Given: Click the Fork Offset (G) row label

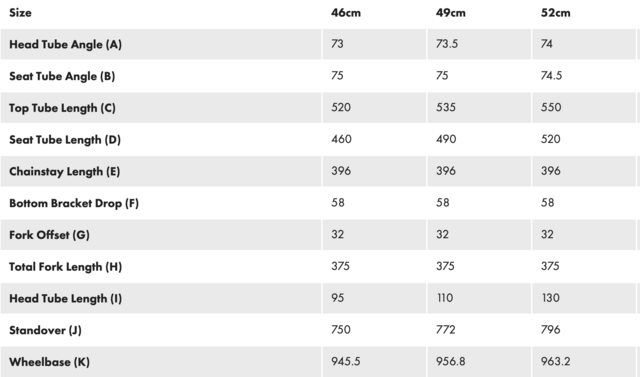Looking at the screenshot, I should point(49,235).
